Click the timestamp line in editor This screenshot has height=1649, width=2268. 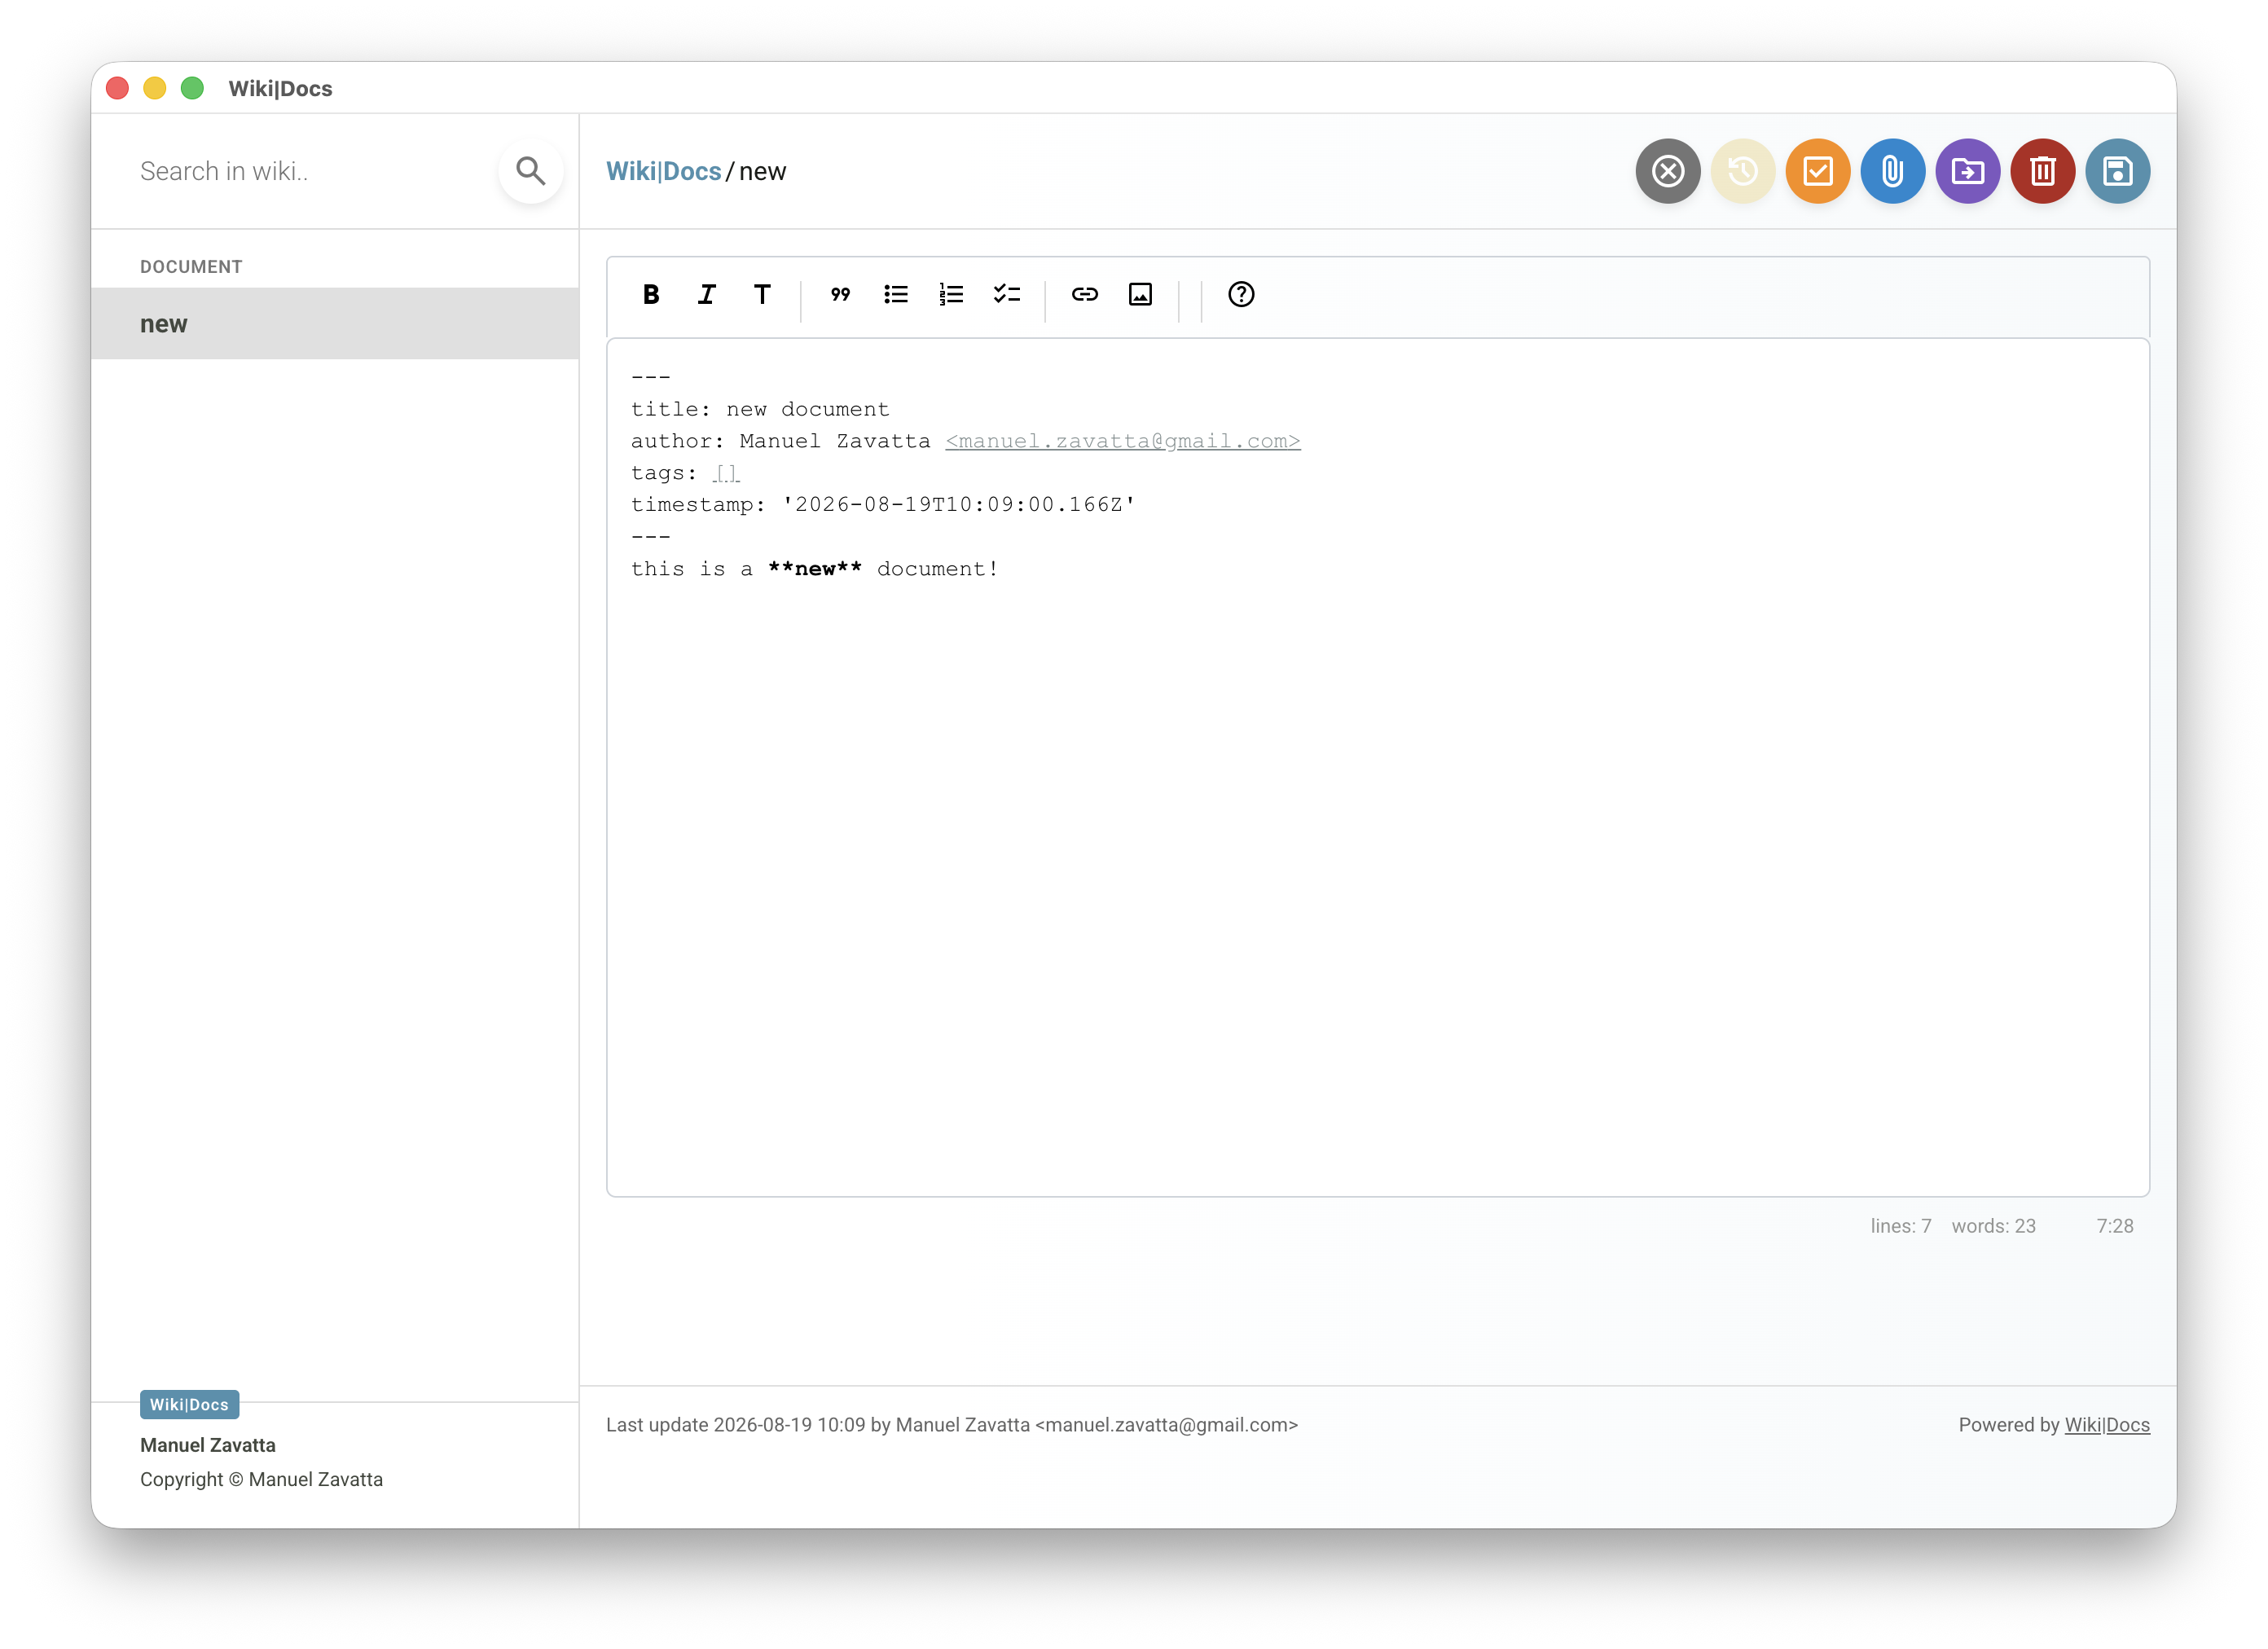(883, 505)
